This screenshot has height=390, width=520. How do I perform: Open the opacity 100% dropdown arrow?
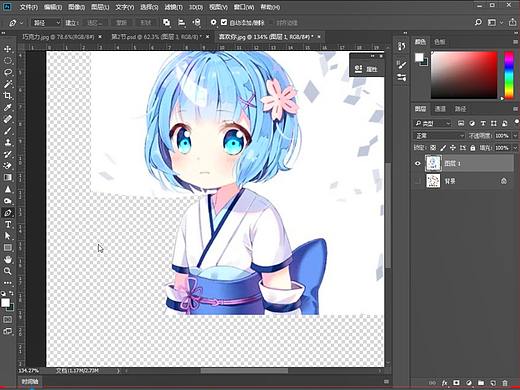[x=515, y=136]
